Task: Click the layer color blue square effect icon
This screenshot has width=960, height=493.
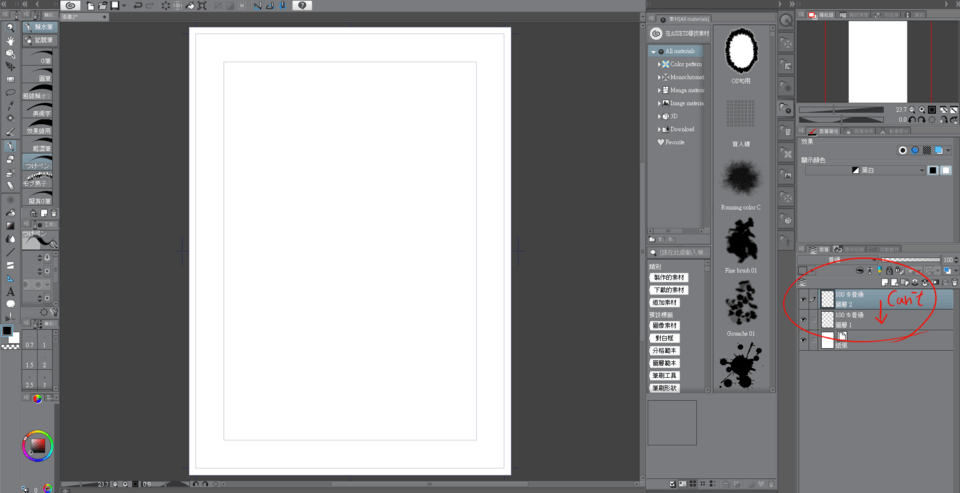Action: point(939,150)
